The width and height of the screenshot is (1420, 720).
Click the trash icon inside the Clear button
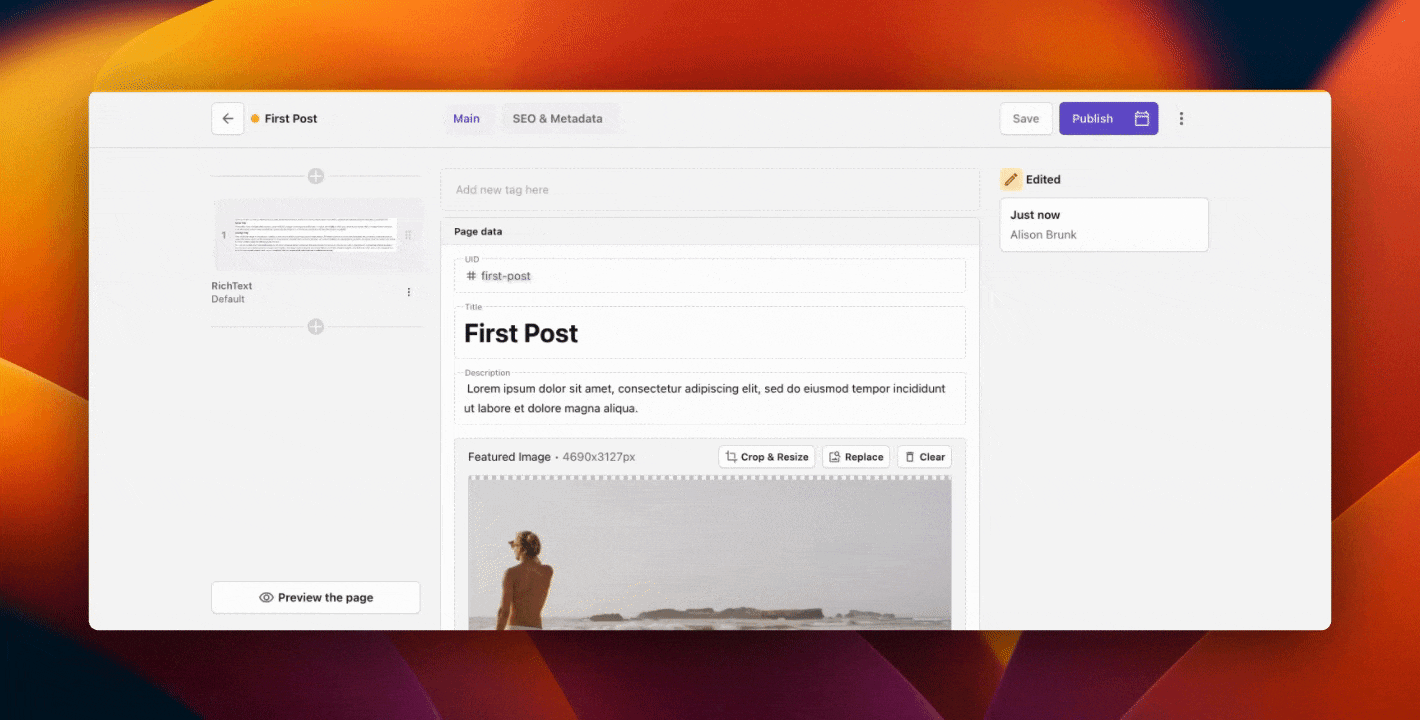coord(908,456)
